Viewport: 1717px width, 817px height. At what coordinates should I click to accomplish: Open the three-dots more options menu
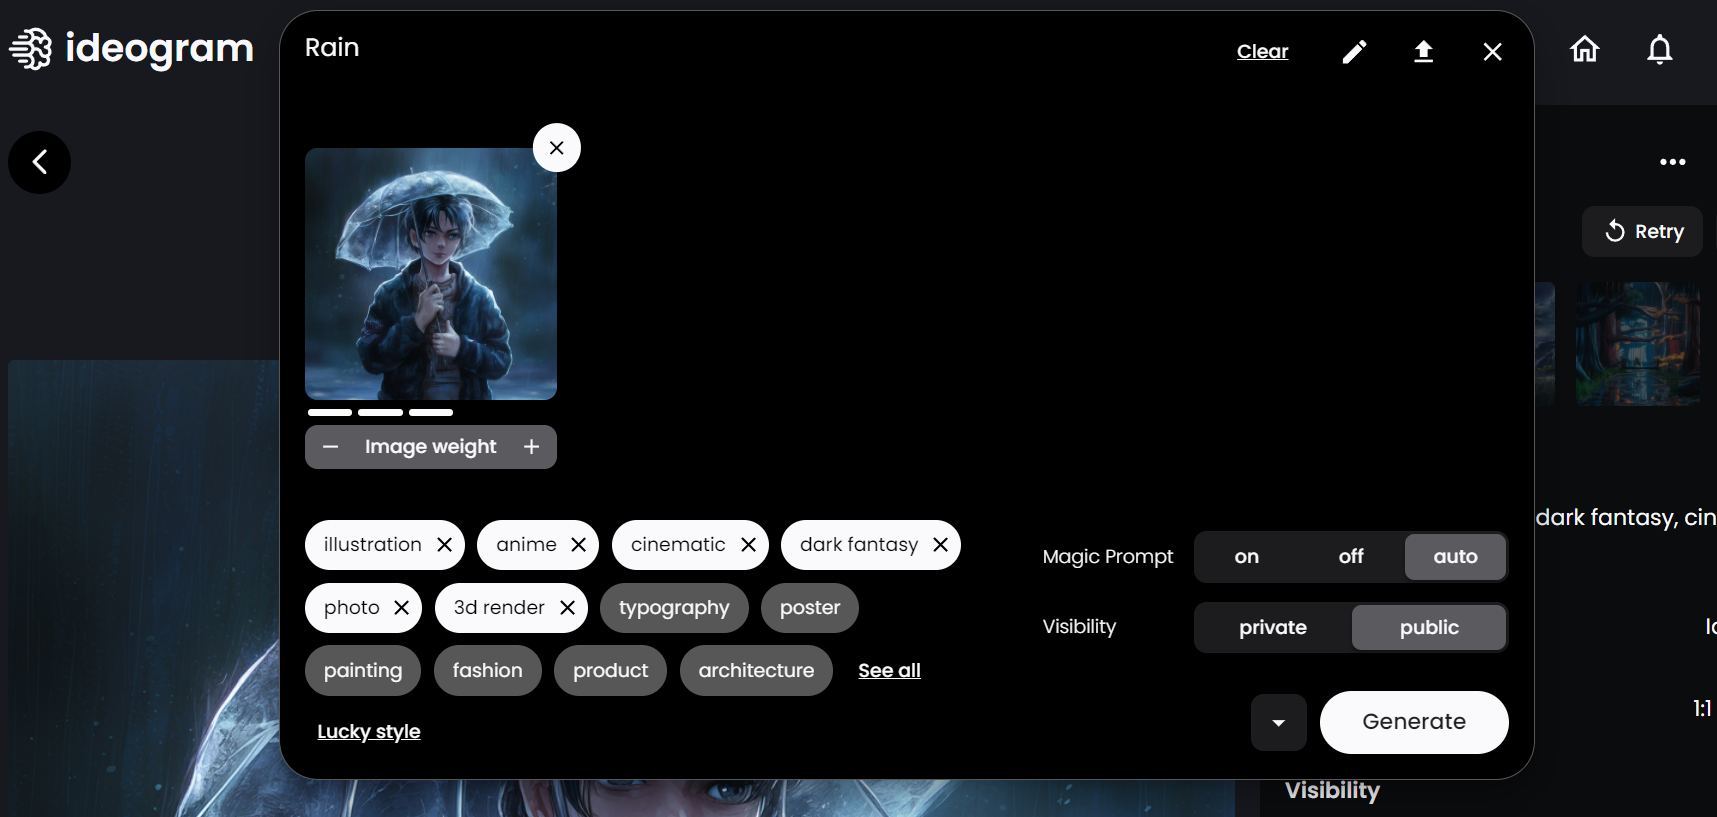[x=1672, y=162]
